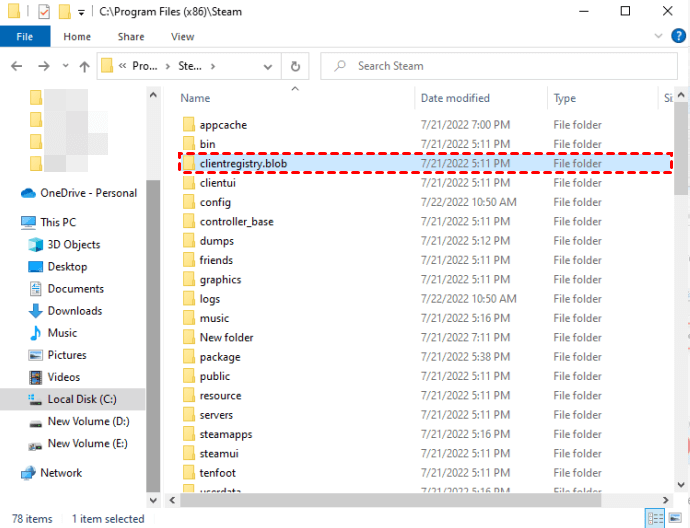Click the New folder quick access icon
The height and width of the screenshot is (528, 690).
tap(65, 11)
